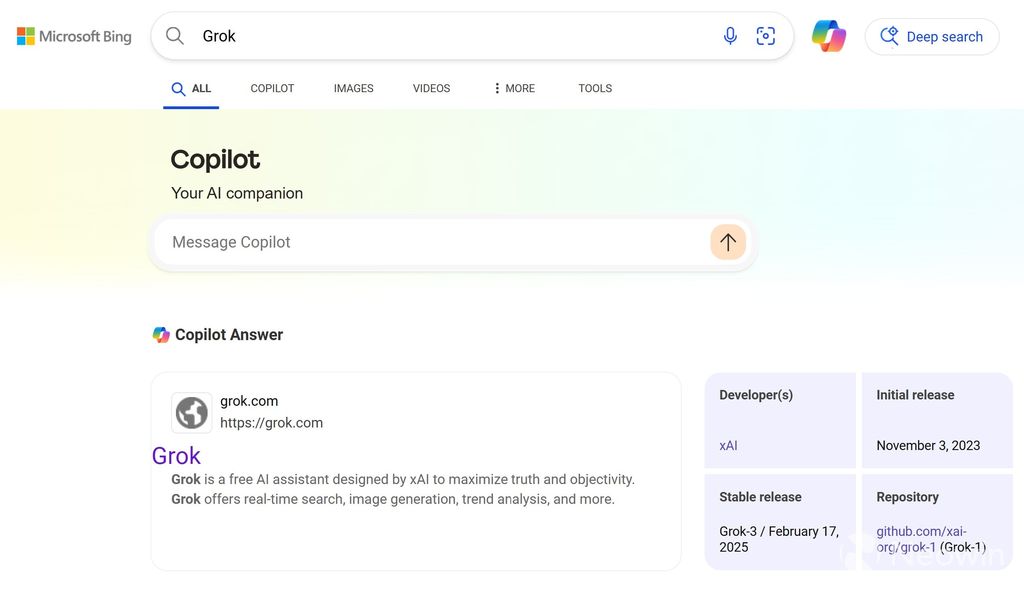Expand the MORE search options menu
Viewport: 1024px width, 594px height.
coord(514,88)
